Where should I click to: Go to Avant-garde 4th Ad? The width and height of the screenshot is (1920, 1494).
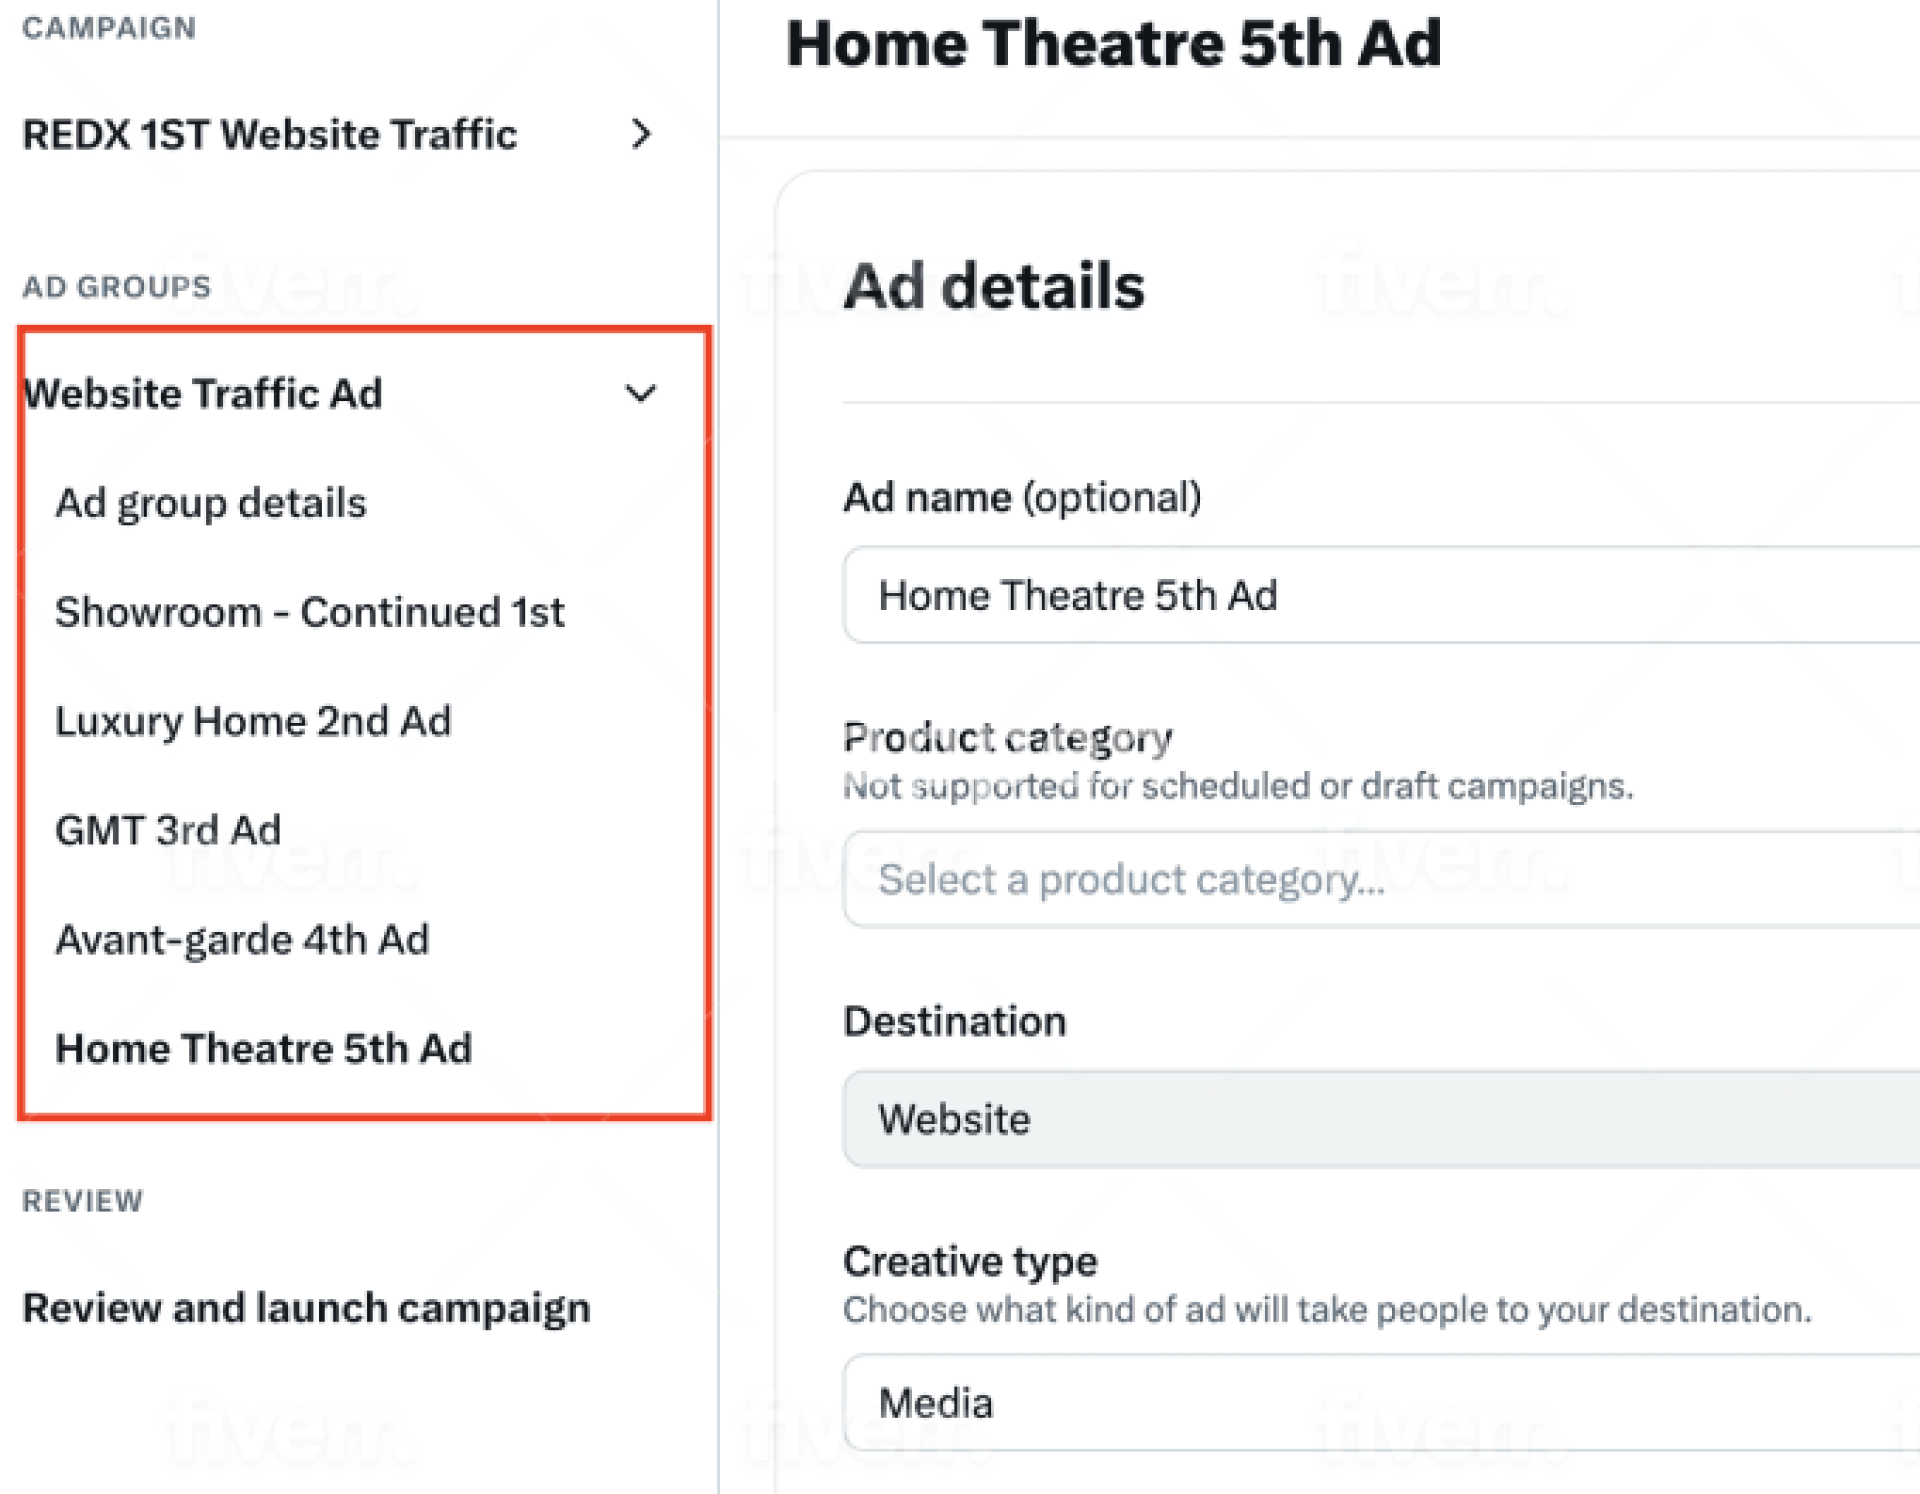tap(242, 939)
